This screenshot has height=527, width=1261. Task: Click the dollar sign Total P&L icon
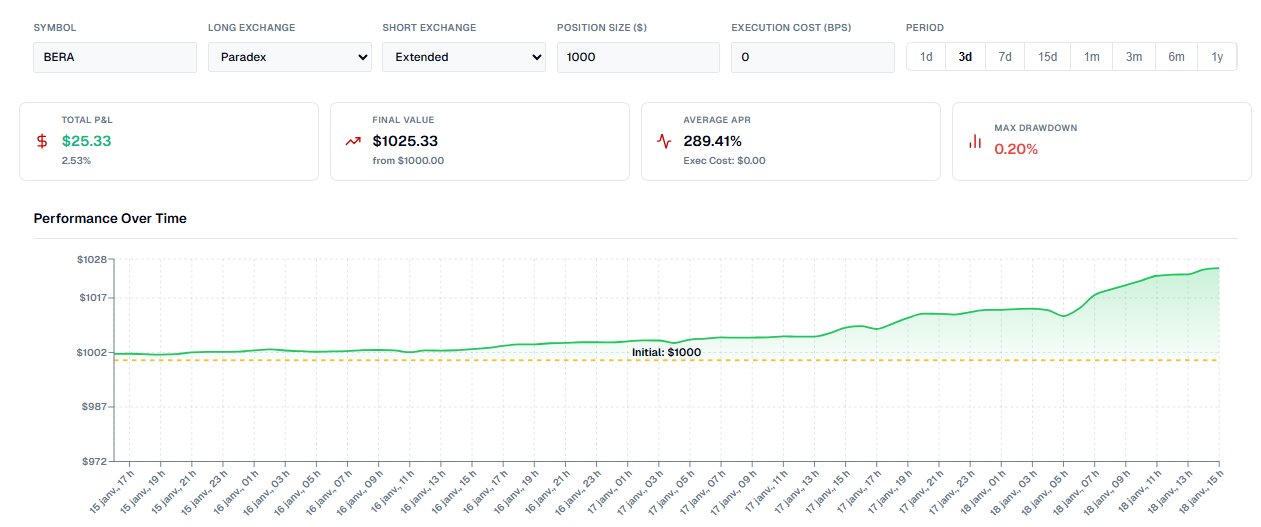[42, 141]
